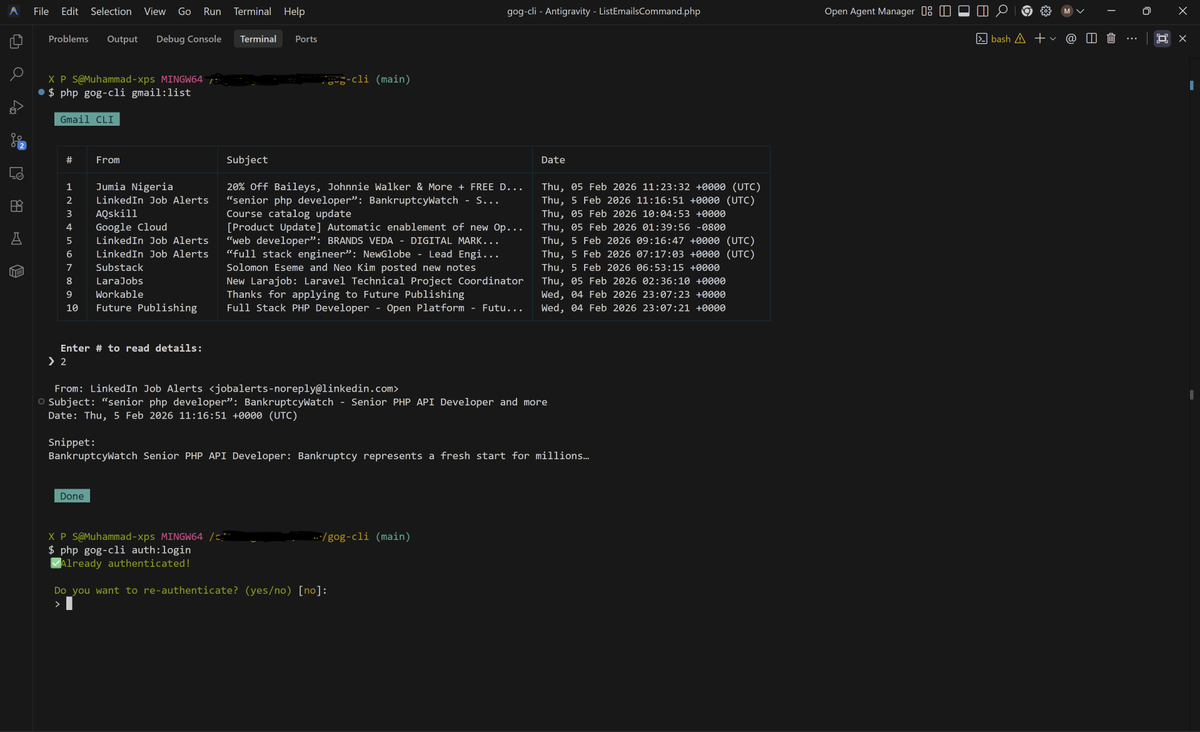Open the Terminal menu
This screenshot has width=1200, height=732.
coord(252,11)
